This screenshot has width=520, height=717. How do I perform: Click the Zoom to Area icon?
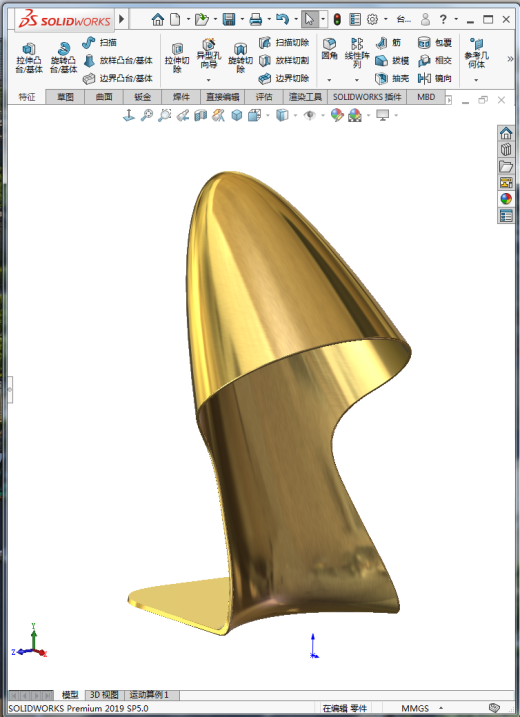coord(165,115)
